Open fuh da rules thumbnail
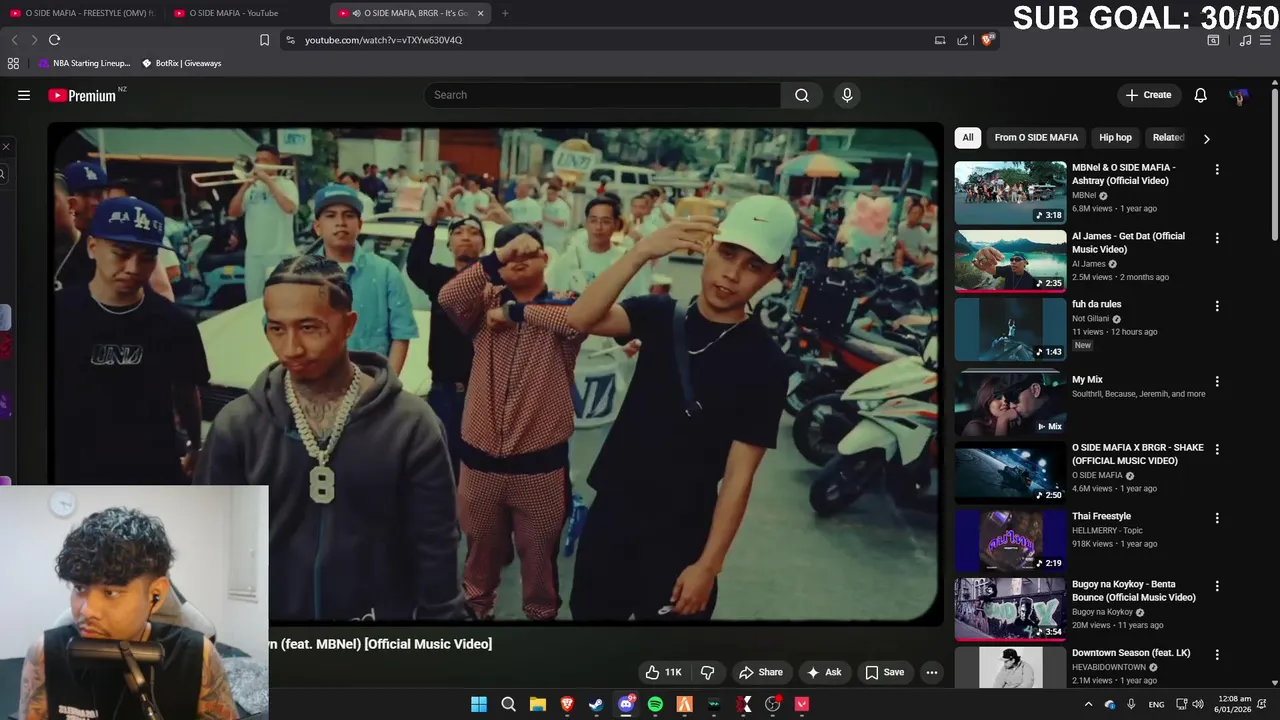 click(1010, 329)
